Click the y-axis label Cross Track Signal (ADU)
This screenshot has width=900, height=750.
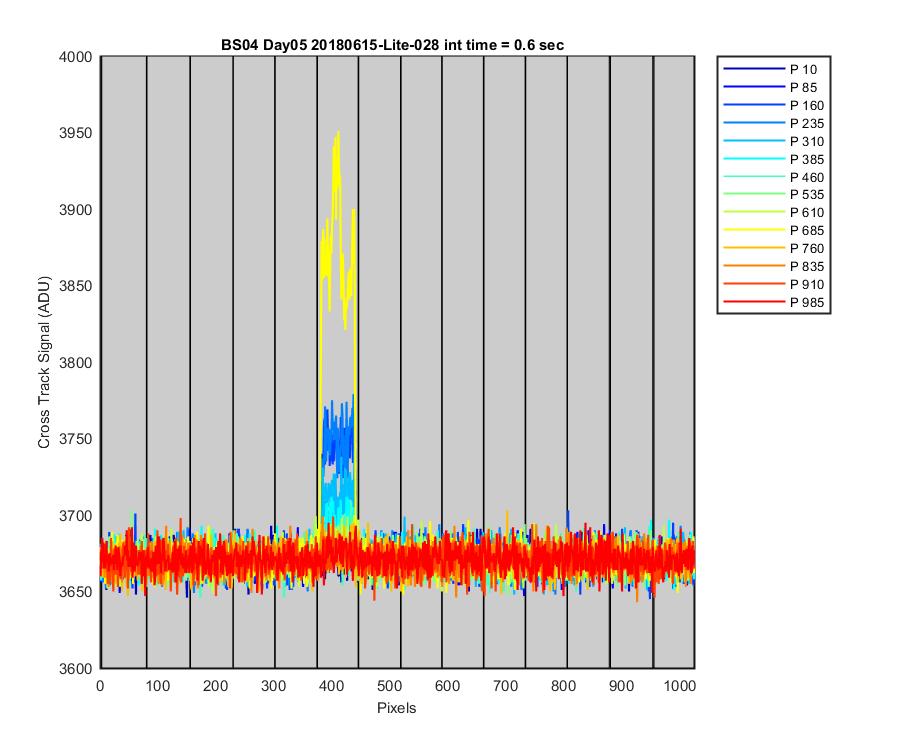[44, 363]
